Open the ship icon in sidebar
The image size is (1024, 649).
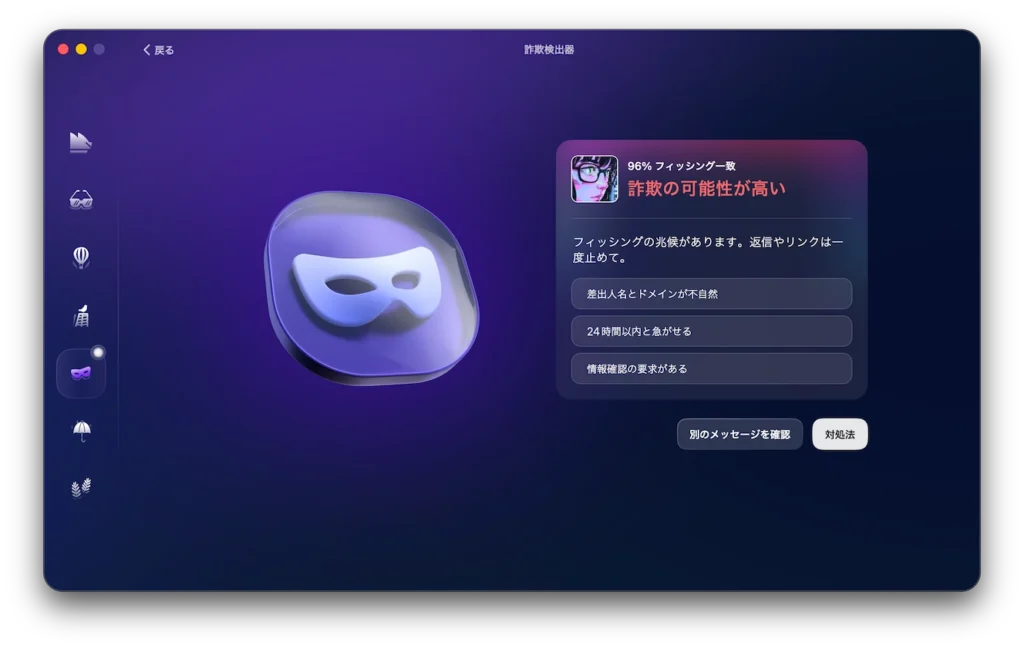pos(80,142)
